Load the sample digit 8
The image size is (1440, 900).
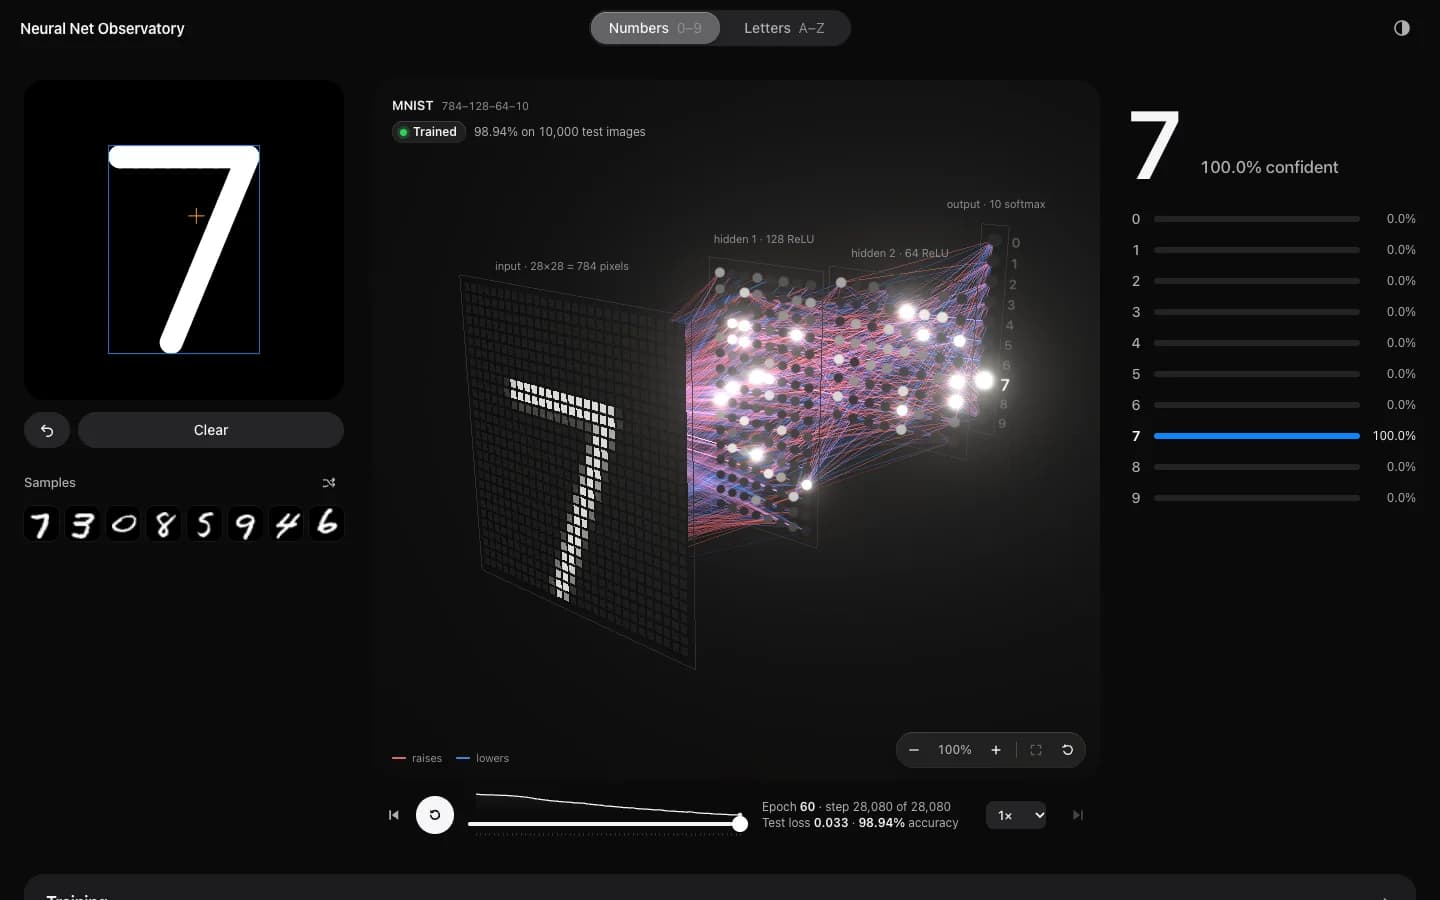coord(164,524)
